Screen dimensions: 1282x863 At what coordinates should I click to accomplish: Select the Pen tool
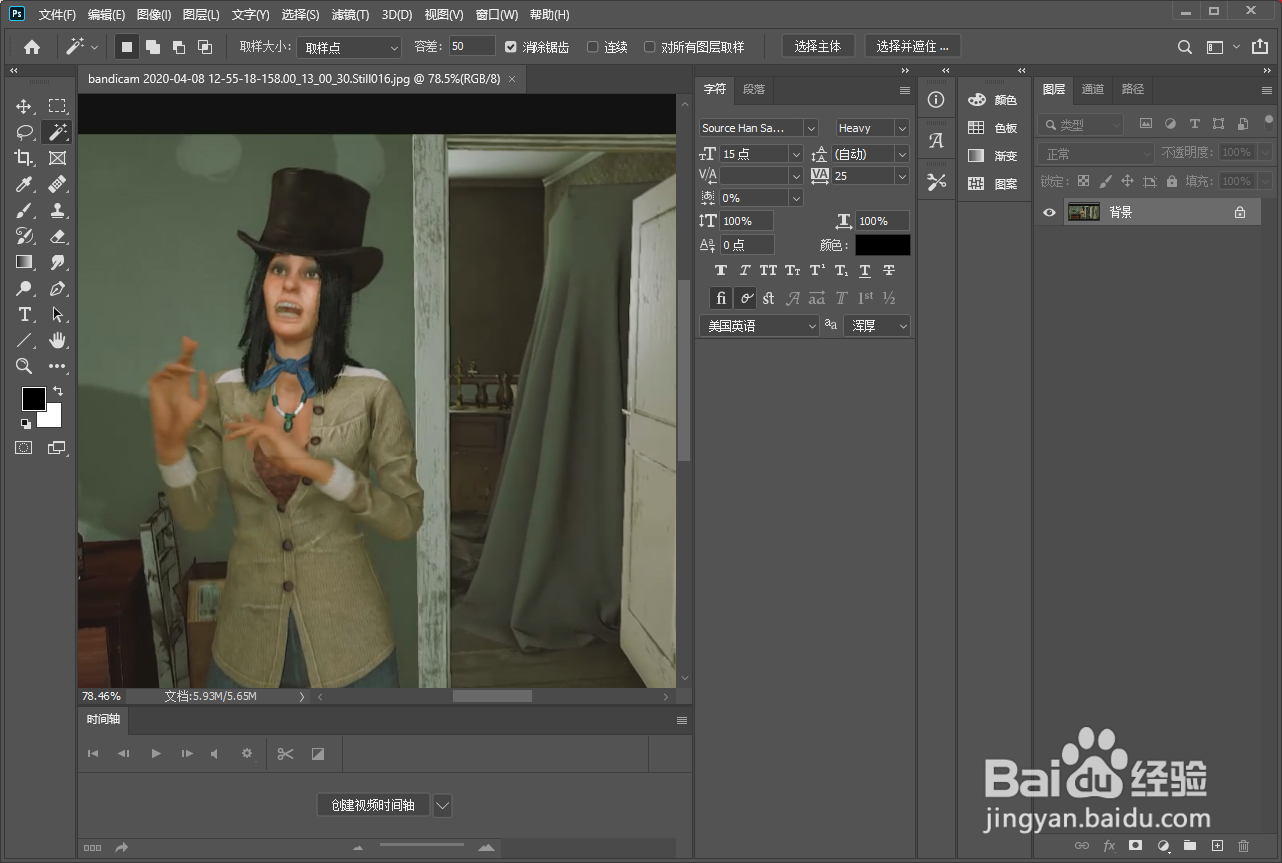click(57, 288)
